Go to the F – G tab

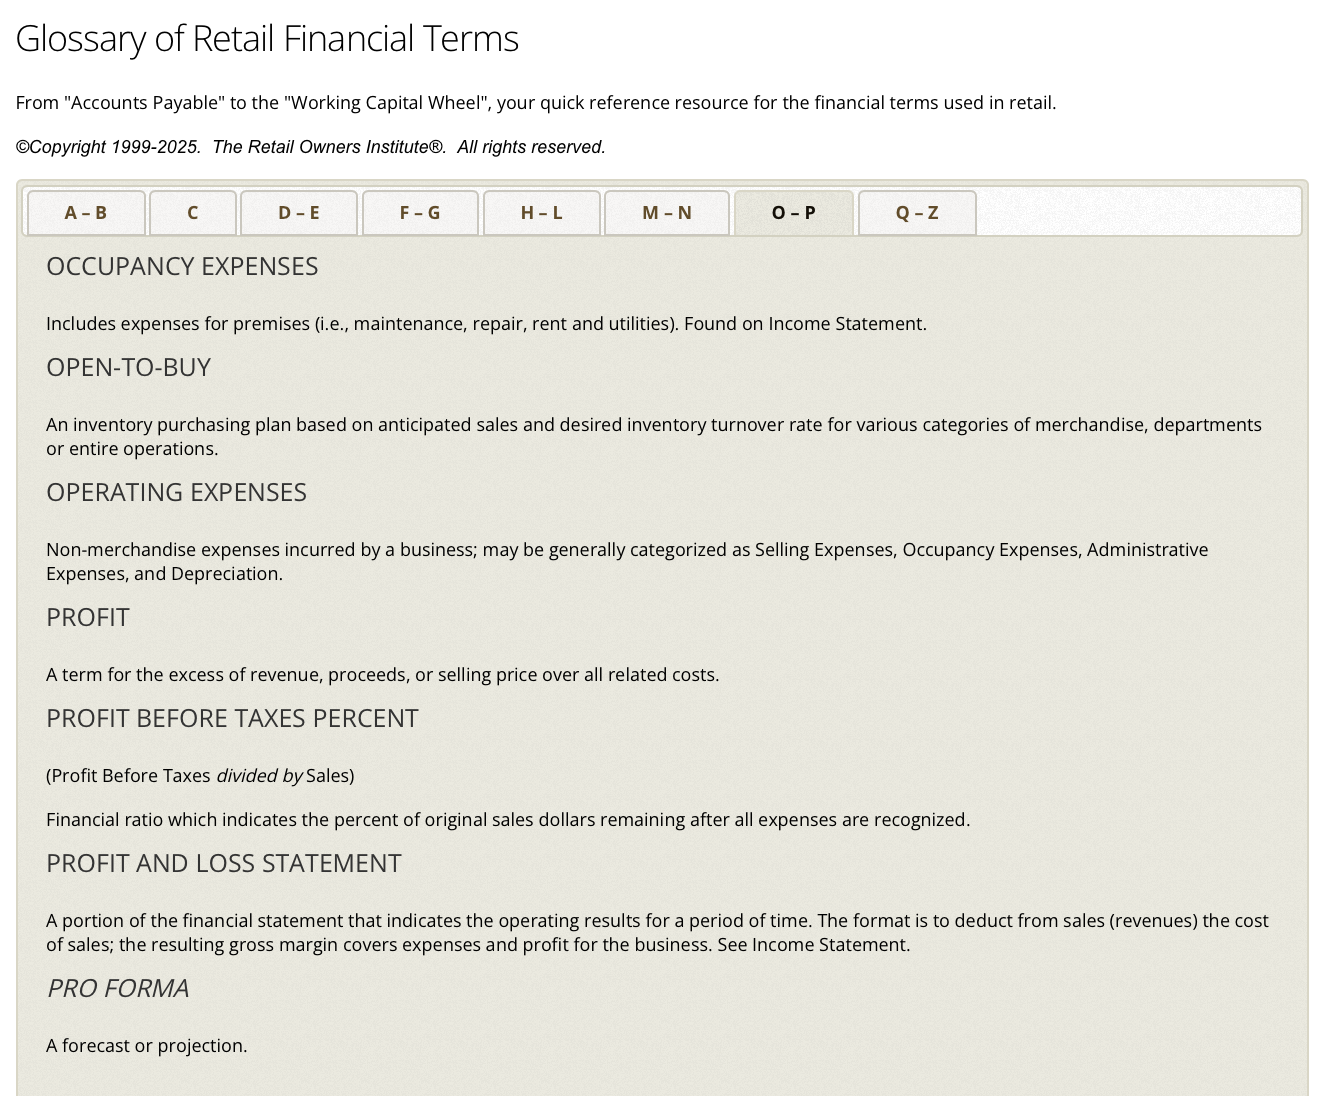[420, 213]
